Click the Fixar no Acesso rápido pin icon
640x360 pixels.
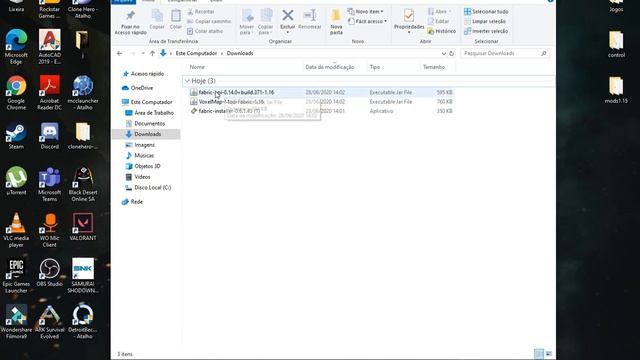[130, 16]
